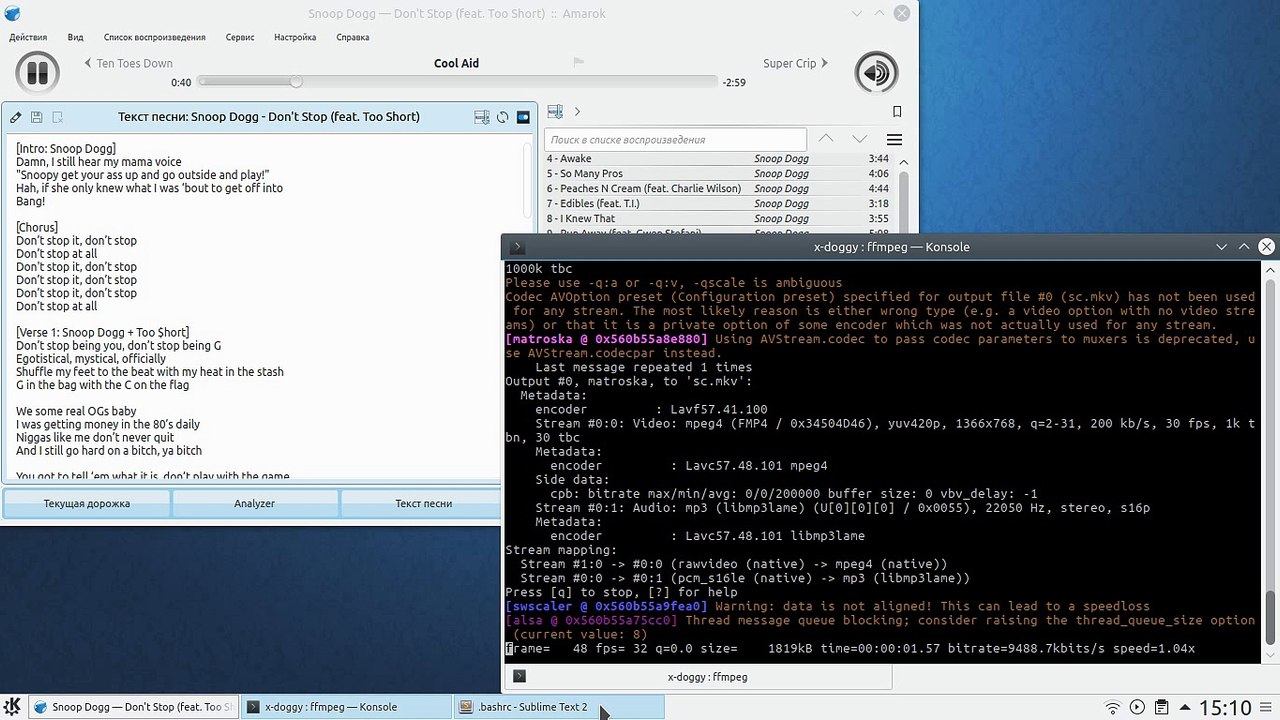The height and width of the screenshot is (720, 1280).
Task: Click the flag marker above the progress bar
Action: pos(578,62)
